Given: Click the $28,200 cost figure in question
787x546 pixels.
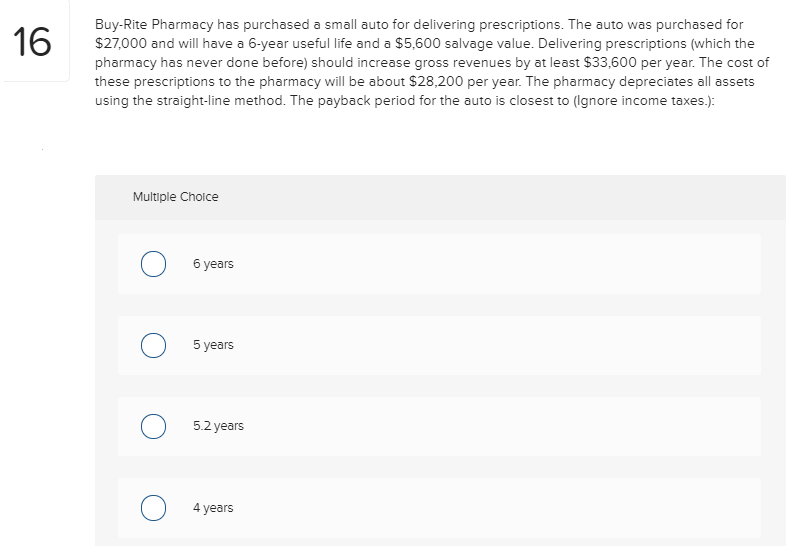Looking at the screenshot, I should (436, 82).
